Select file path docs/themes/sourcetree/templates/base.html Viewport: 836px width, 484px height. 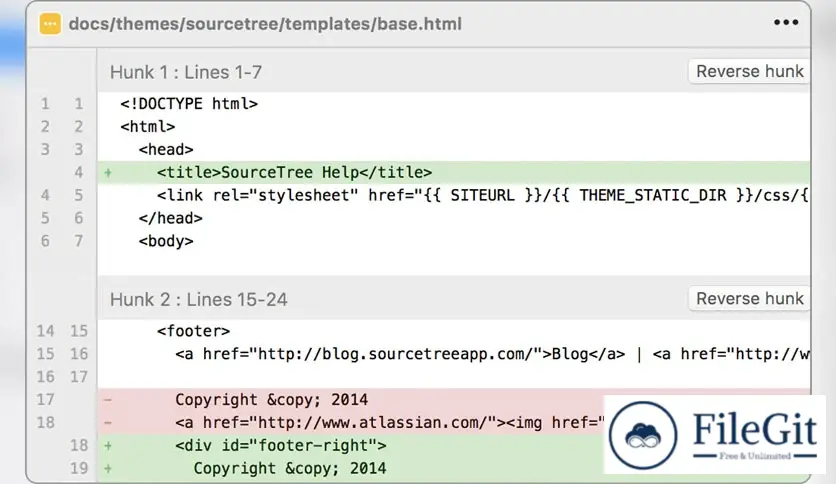tap(265, 24)
